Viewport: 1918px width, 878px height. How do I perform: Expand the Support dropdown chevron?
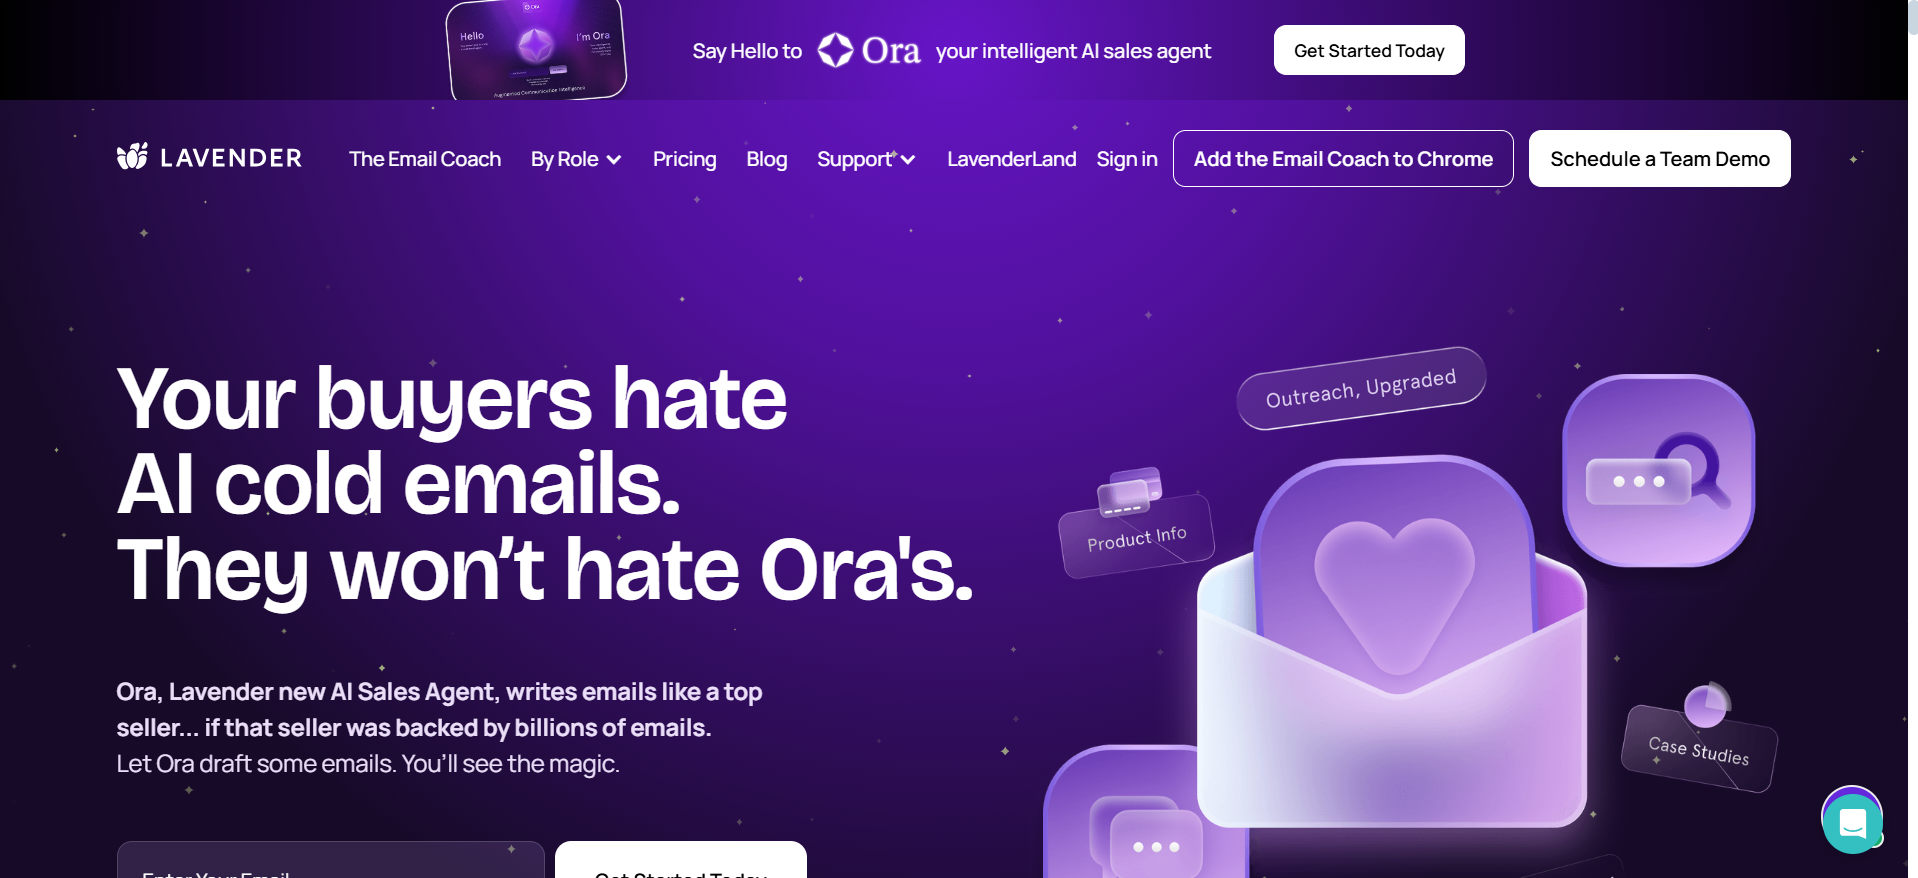click(908, 160)
